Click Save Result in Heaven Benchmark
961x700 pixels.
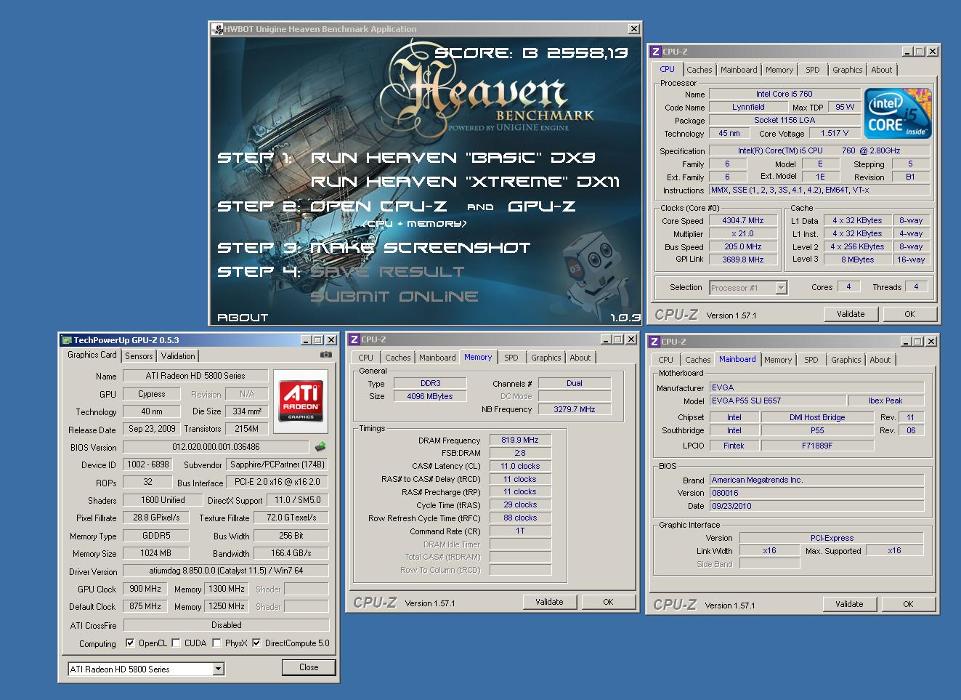[387, 272]
